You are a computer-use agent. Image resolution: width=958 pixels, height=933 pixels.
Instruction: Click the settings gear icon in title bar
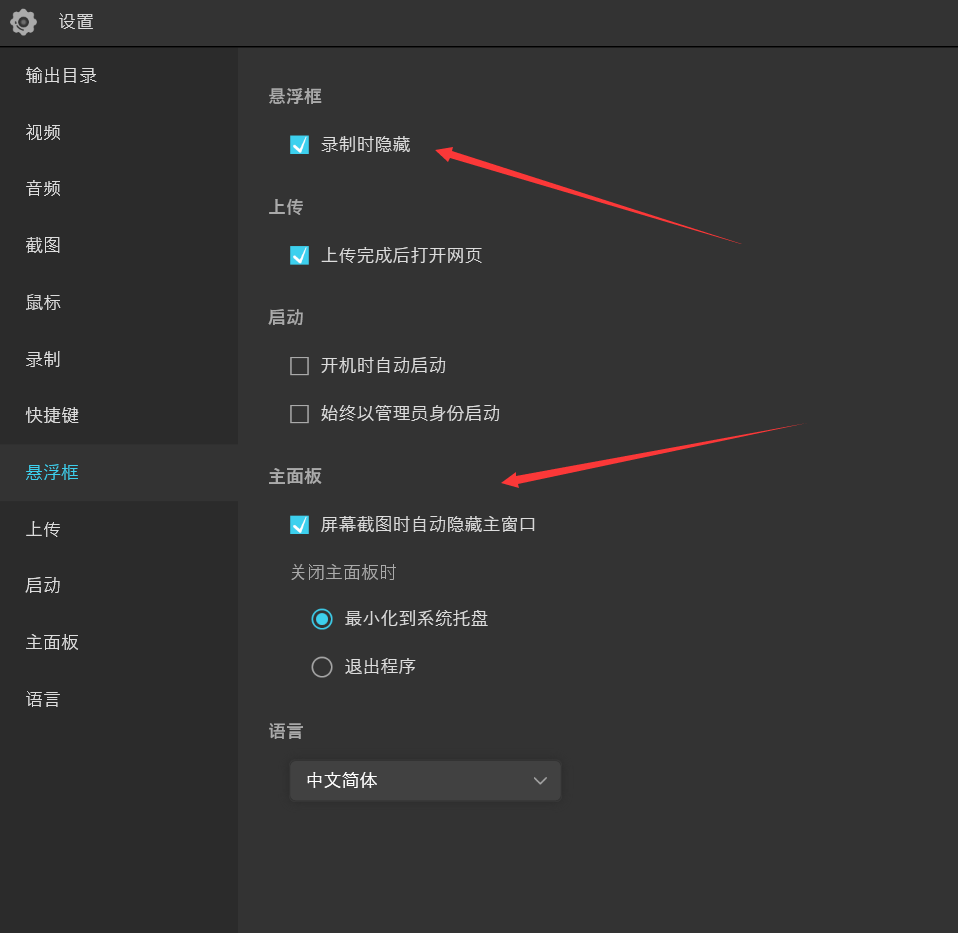click(23, 22)
